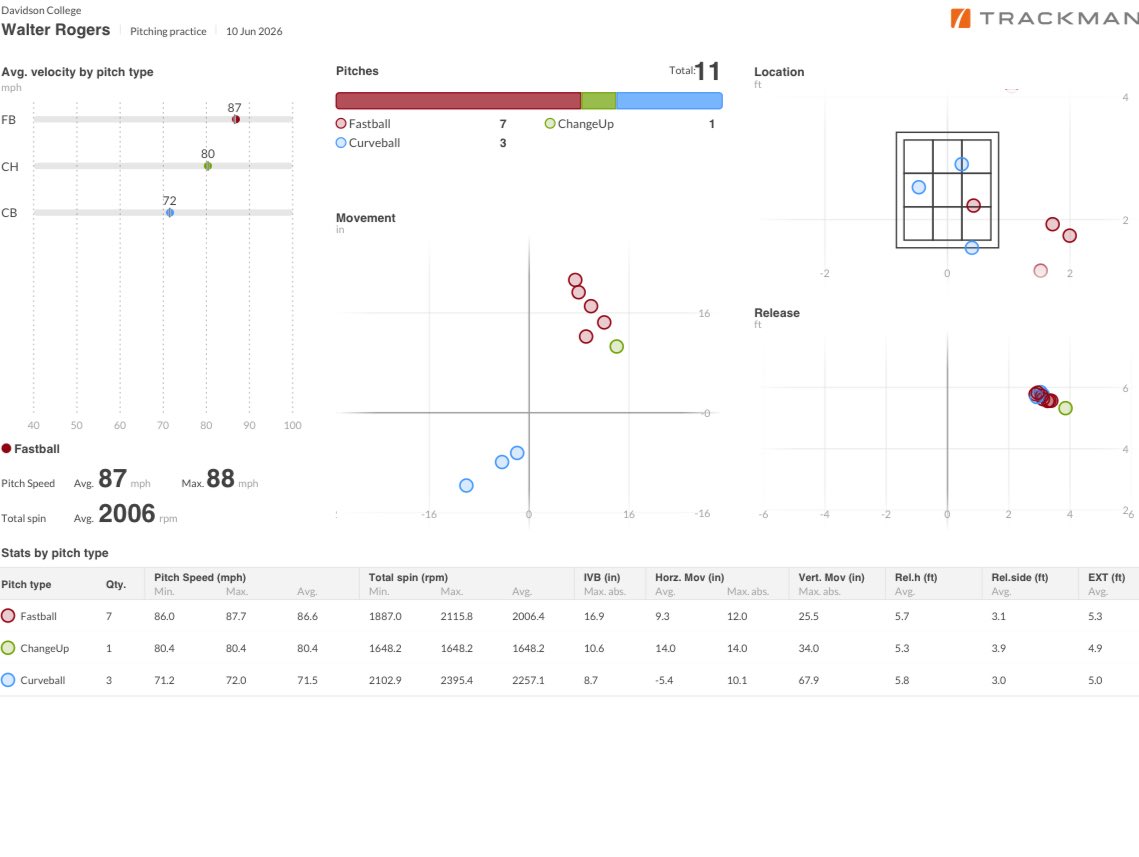The height and width of the screenshot is (857, 1139).
Task: Select the green ChangeUp point in Release plot
Action: coord(1066,408)
